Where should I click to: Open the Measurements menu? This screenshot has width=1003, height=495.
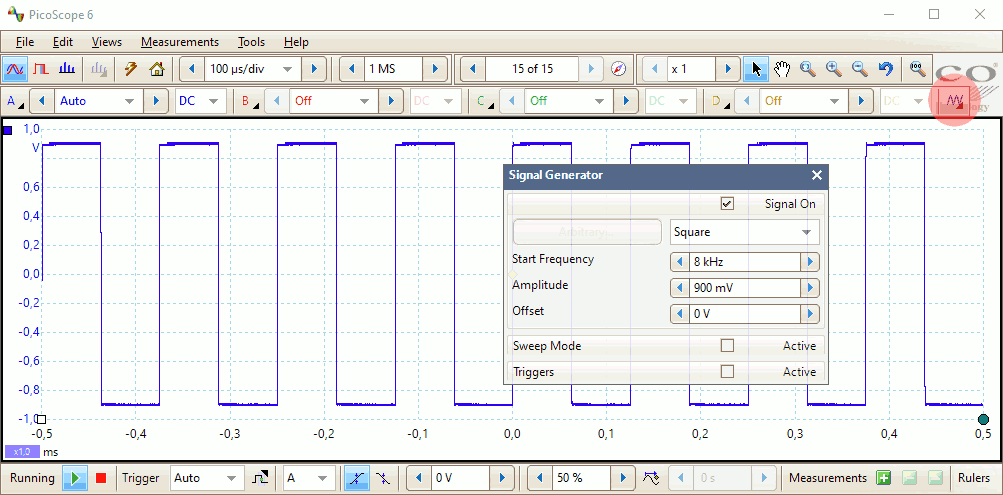[x=179, y=42]
